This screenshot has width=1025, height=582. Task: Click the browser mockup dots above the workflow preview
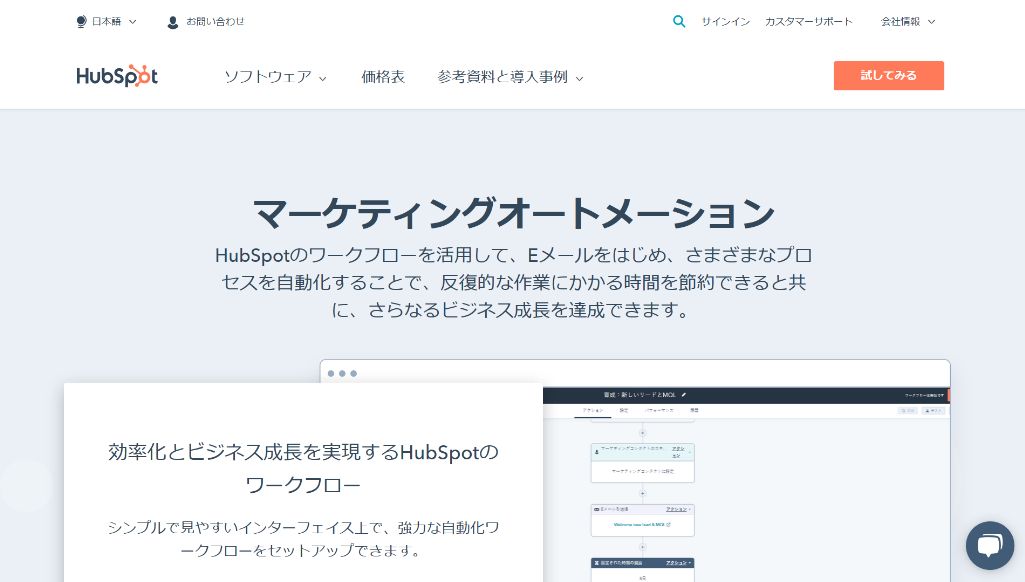click(x=342, y=373)
